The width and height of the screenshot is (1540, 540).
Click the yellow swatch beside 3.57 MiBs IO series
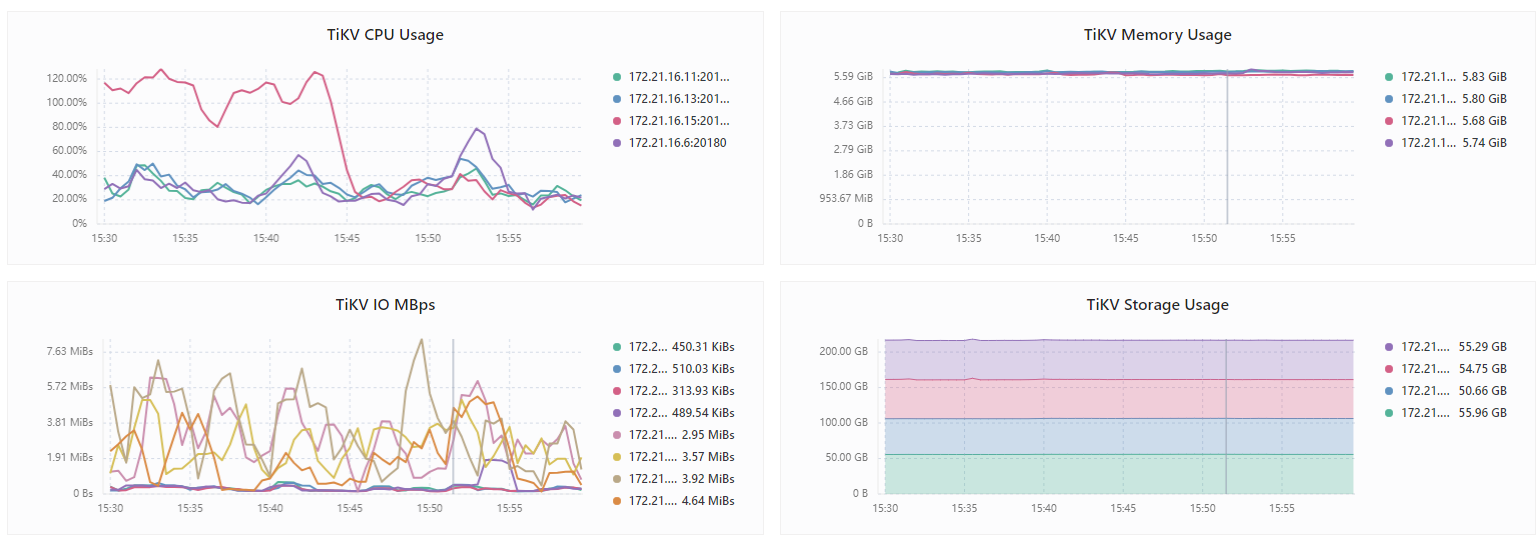click(x=617, y=456)
